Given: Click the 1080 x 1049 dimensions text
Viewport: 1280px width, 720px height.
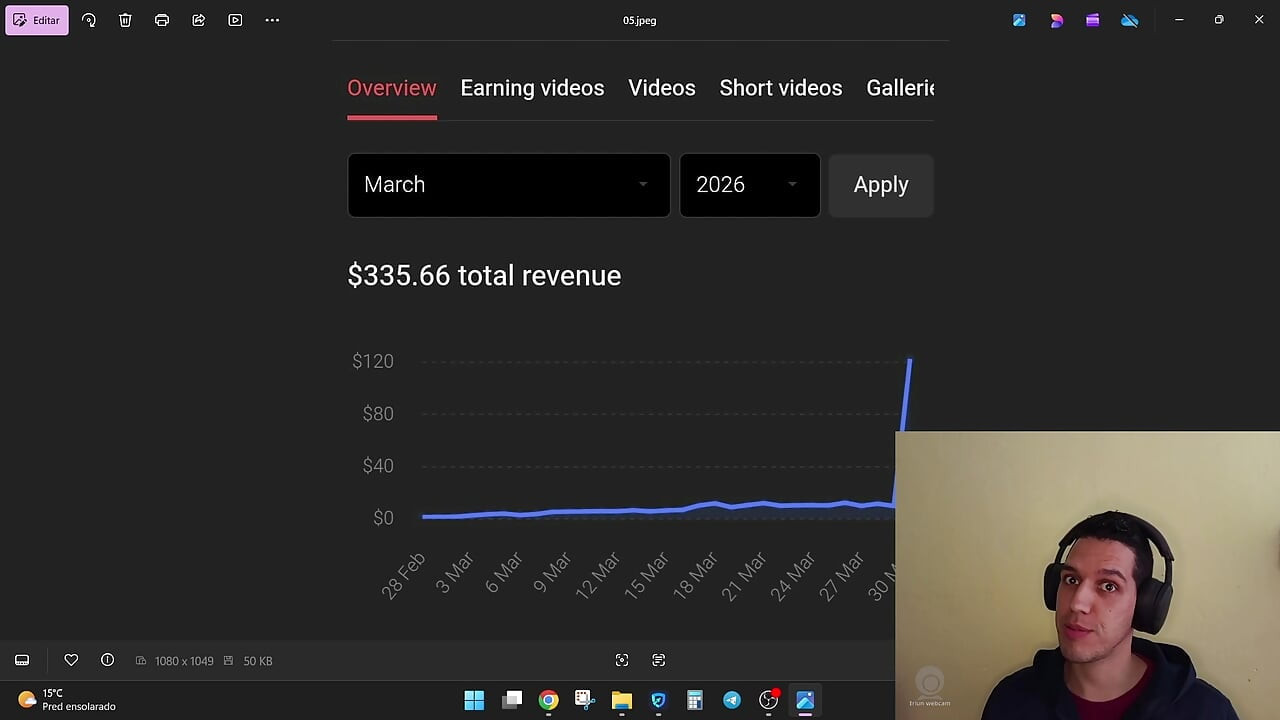Looking at the screenshot, I should [184, 661].
